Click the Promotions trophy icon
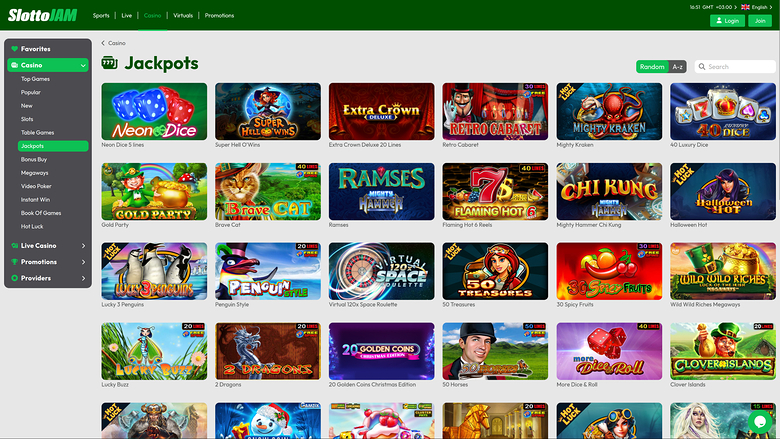The width and height of the screenshot is (780, 439). pyautogui.click(x=14, y=262)
